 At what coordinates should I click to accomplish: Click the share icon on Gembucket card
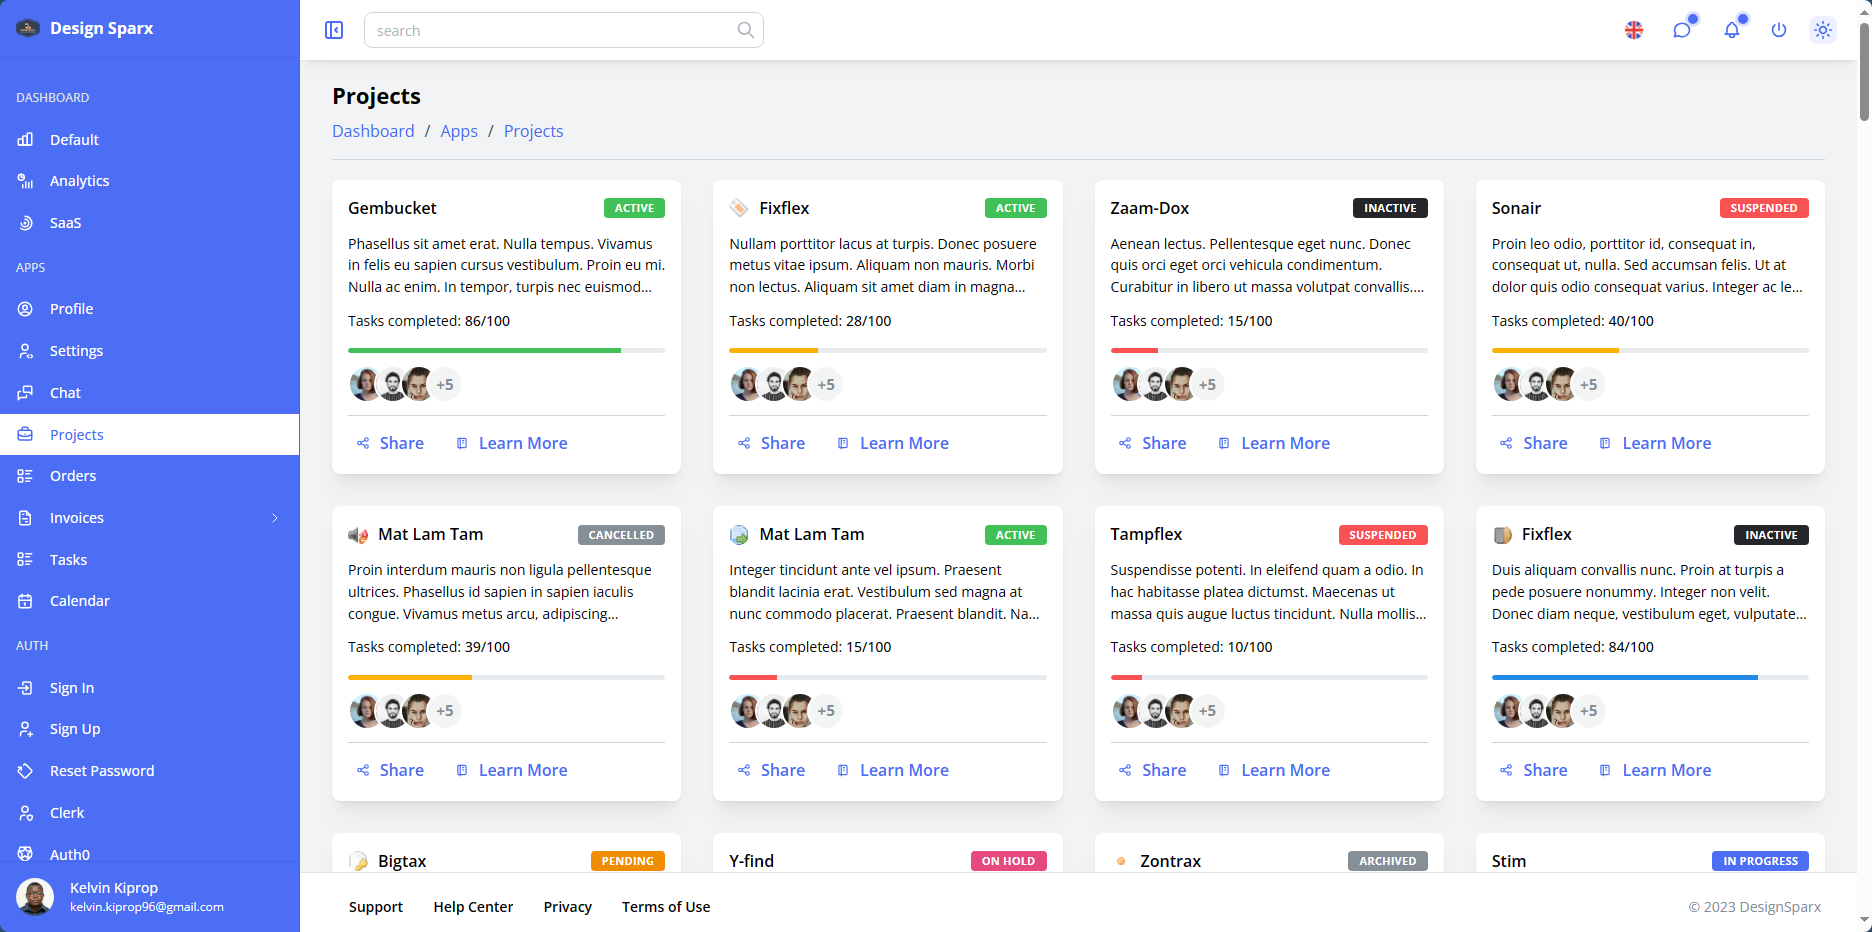[363, 443]
